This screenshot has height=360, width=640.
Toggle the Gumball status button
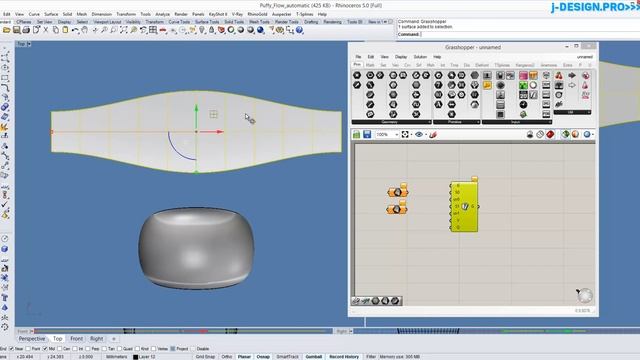click(x=313, y=356)
